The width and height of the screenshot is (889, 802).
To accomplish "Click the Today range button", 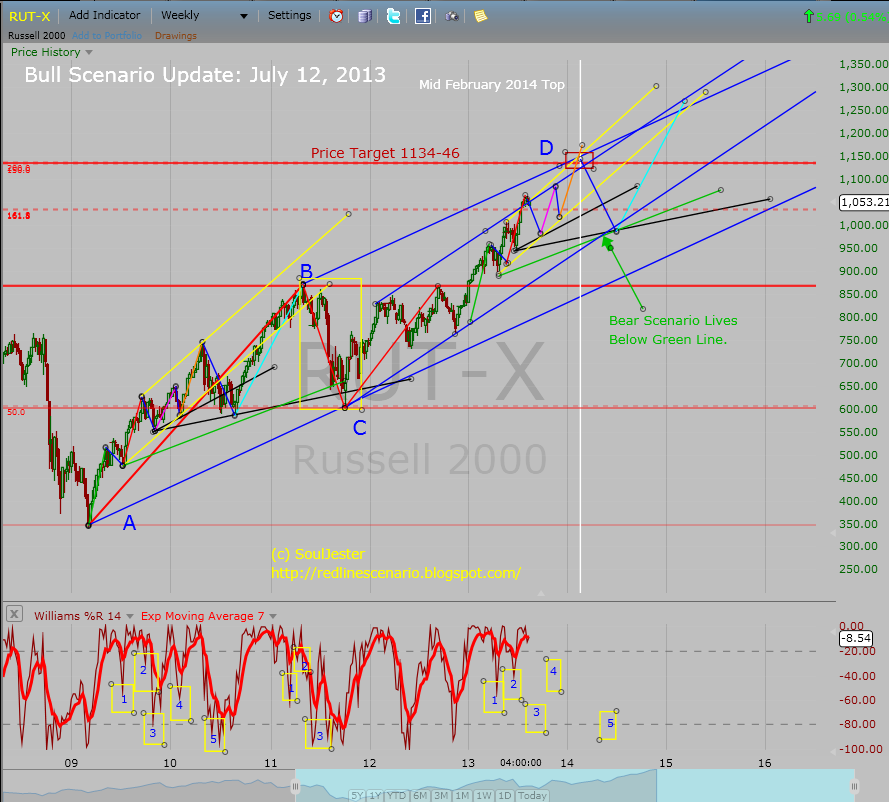I will (x=532, y=796).
